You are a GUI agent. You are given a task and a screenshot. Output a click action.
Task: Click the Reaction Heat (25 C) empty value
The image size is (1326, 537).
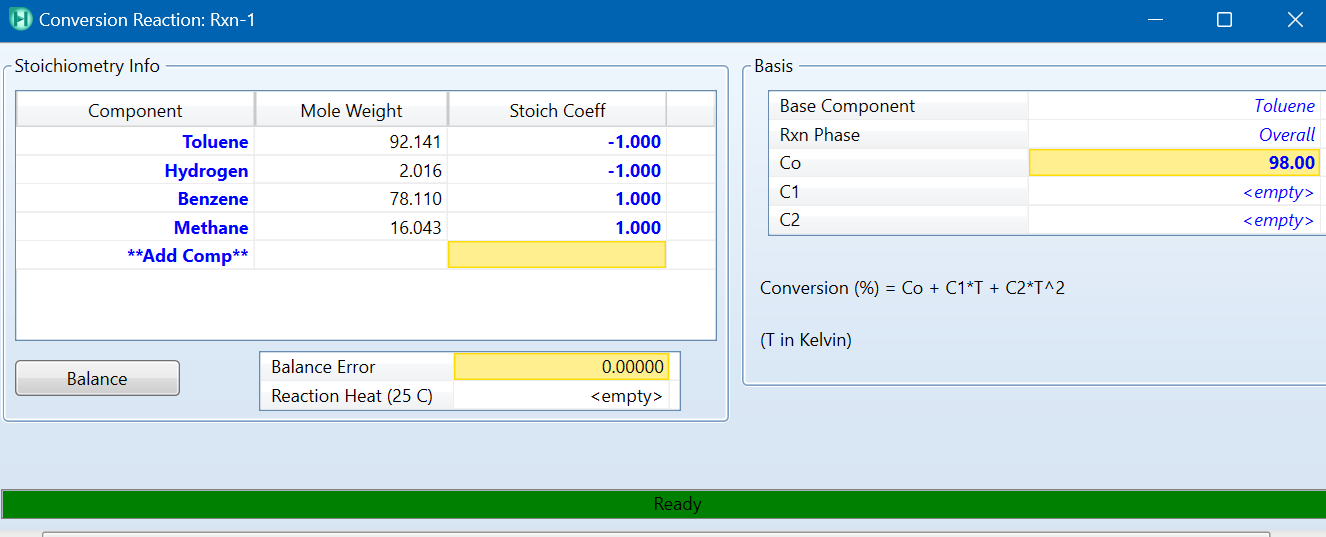tap(561, 396)
